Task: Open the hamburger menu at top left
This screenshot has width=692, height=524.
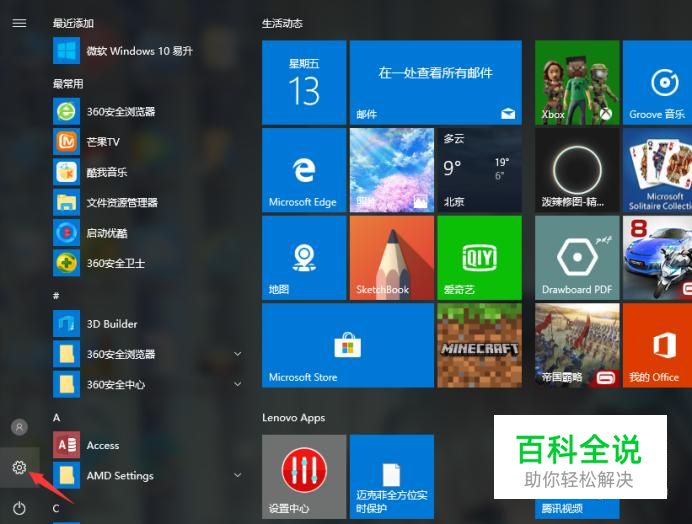Action: (19, 23)
